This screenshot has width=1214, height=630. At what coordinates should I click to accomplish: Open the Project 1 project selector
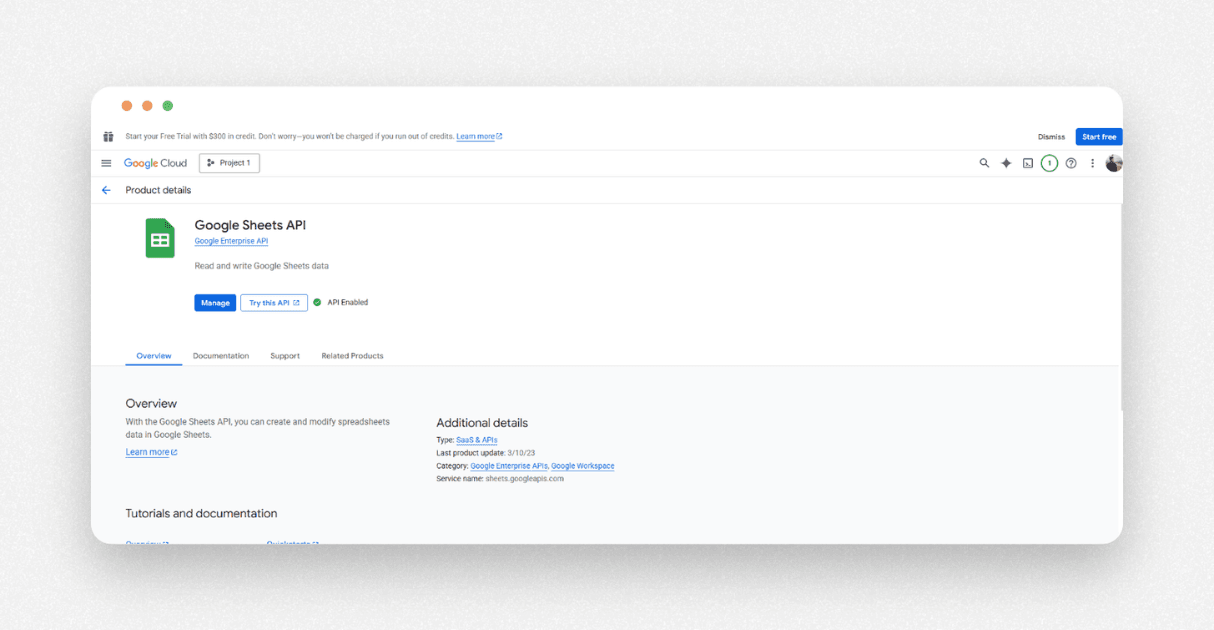tap(229, 163)
